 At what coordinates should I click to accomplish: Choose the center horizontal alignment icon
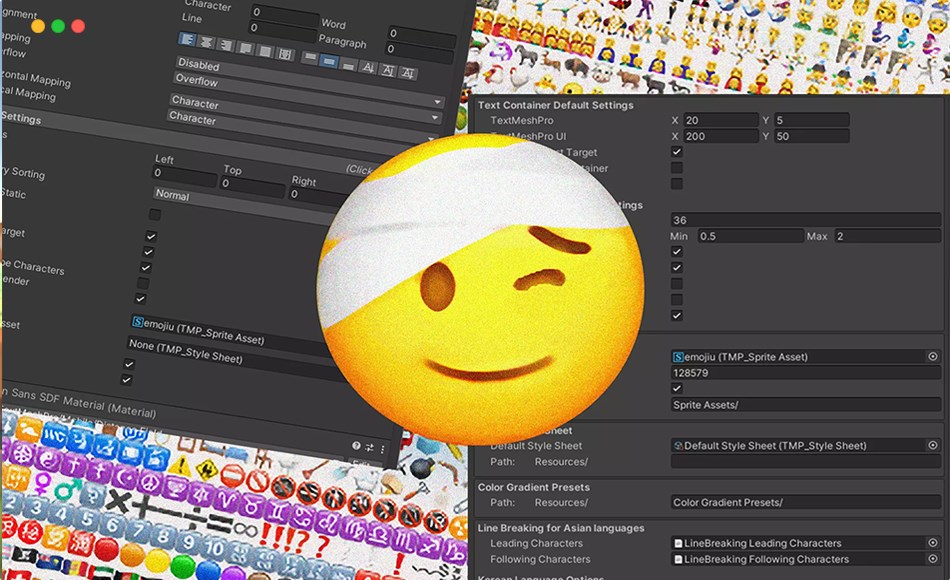[207, 42]
